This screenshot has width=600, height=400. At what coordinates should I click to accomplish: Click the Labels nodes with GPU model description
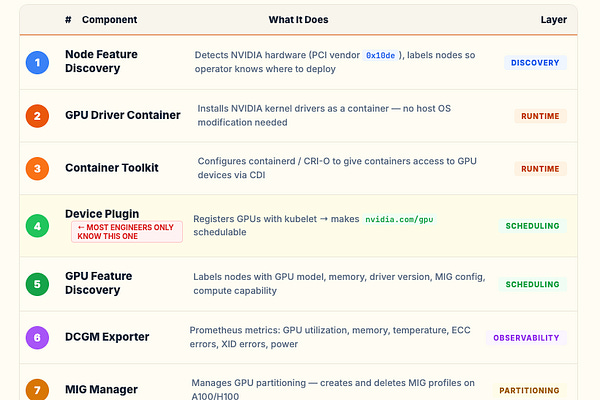point(339,284)
